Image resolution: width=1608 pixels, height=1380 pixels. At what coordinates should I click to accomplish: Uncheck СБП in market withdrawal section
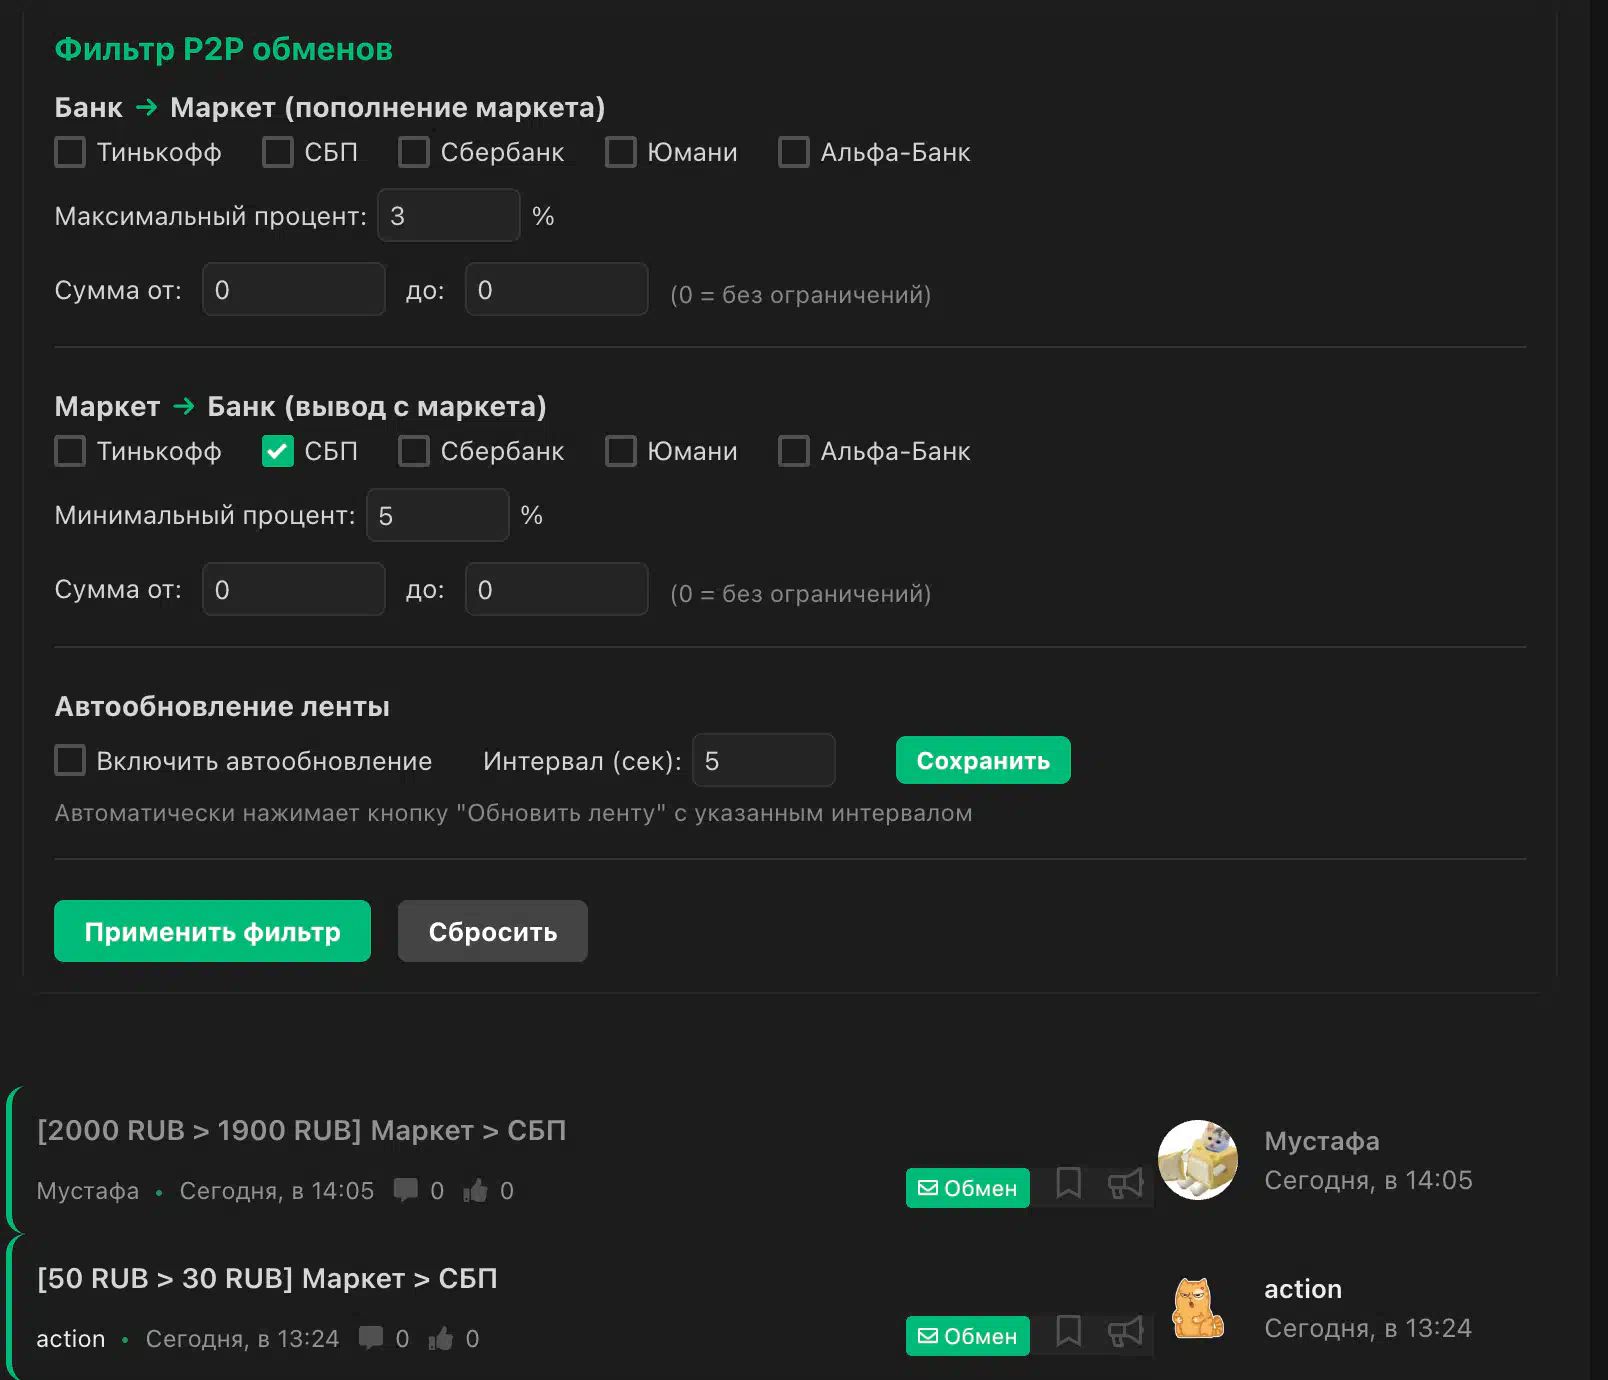(x=277, y=452)
